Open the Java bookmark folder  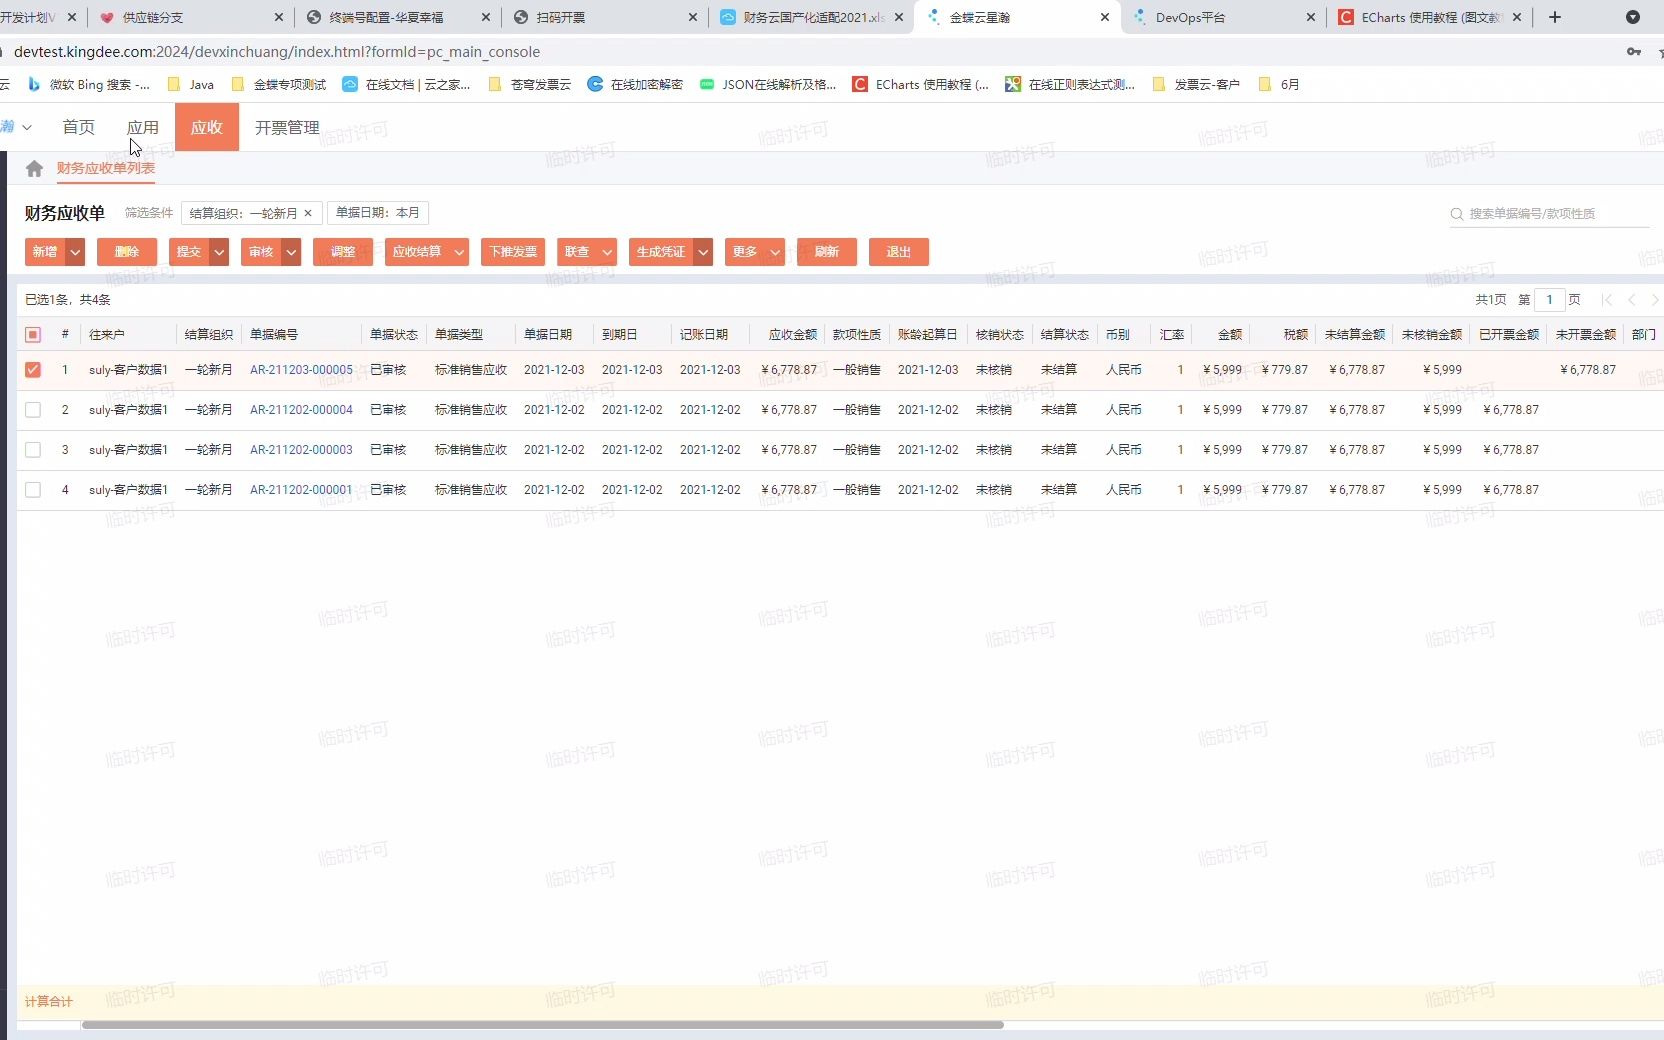coord(191,85)
